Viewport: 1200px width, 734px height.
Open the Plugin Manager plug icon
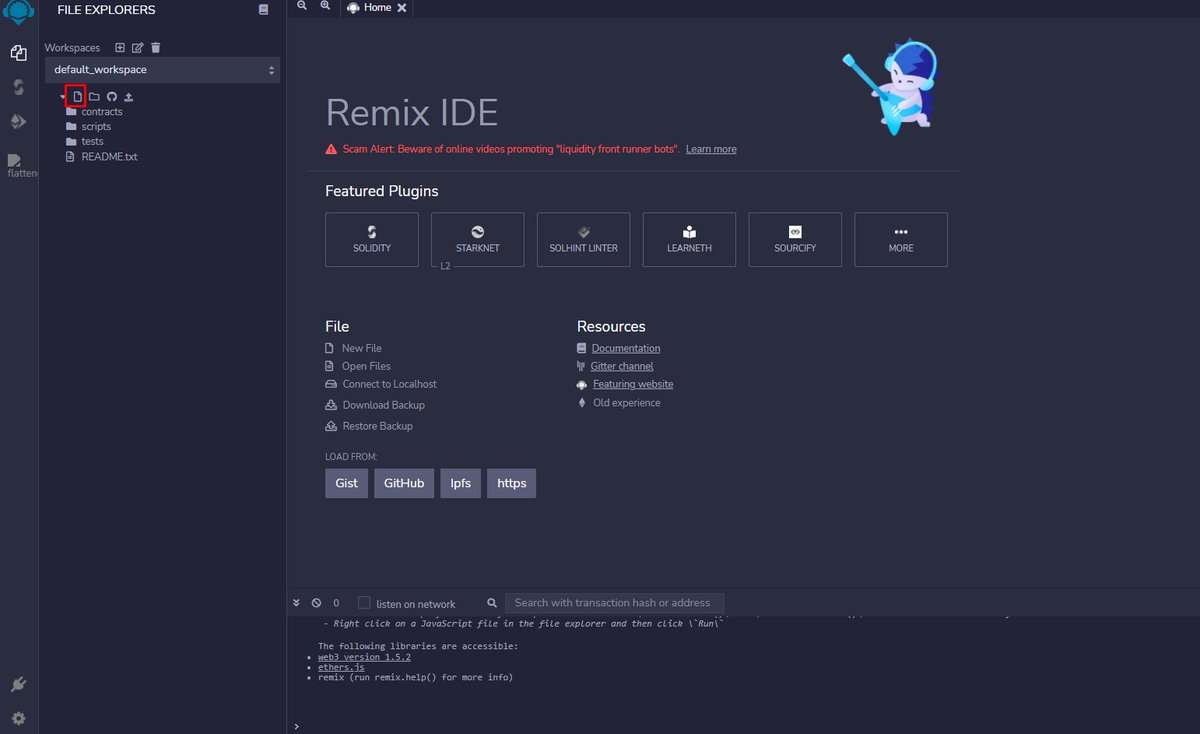(18, 685)
